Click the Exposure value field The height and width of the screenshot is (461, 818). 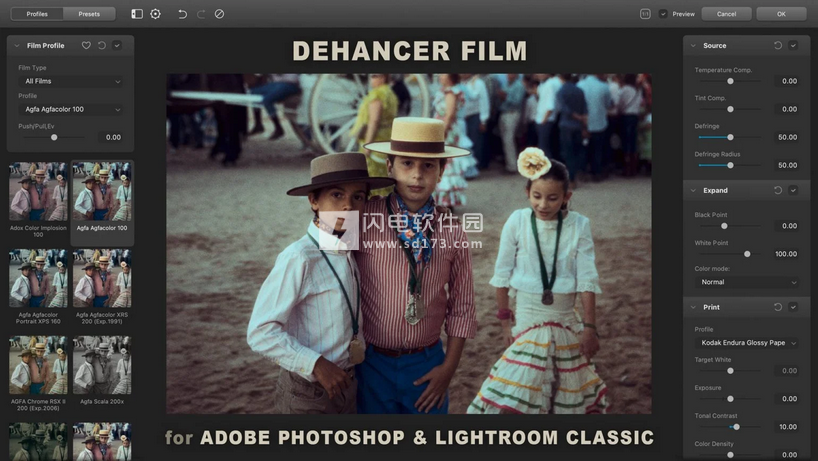point(787,399)
